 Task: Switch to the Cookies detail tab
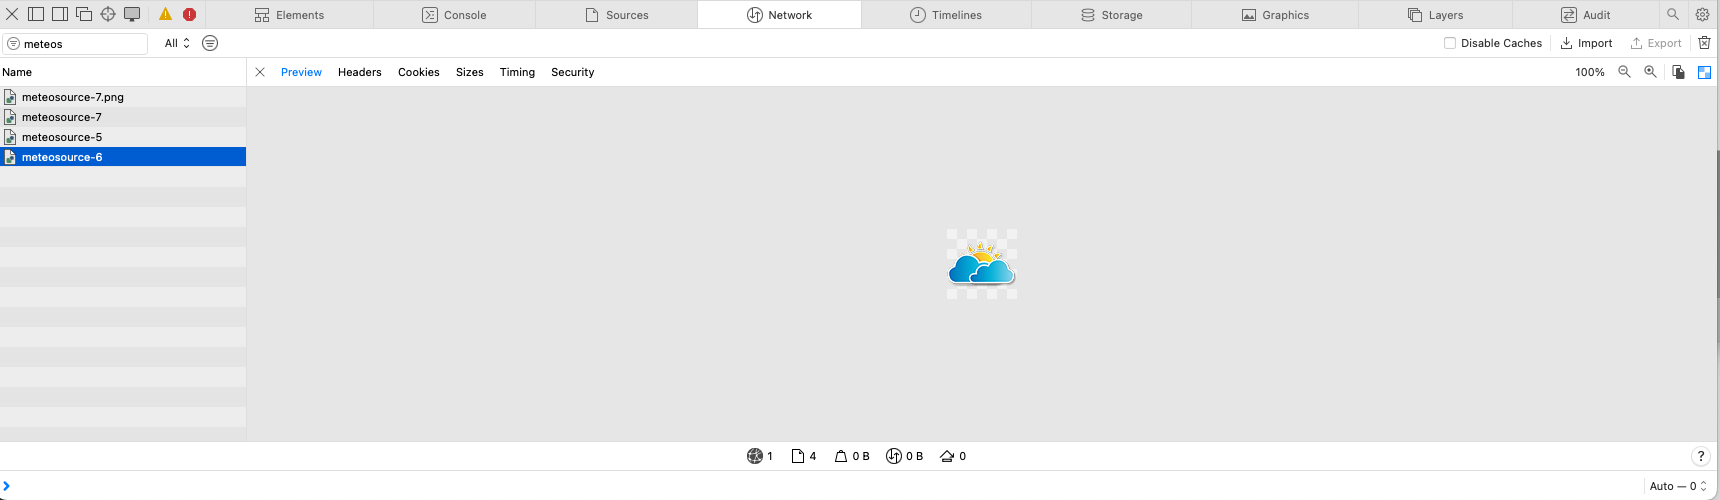coord(419,72)
